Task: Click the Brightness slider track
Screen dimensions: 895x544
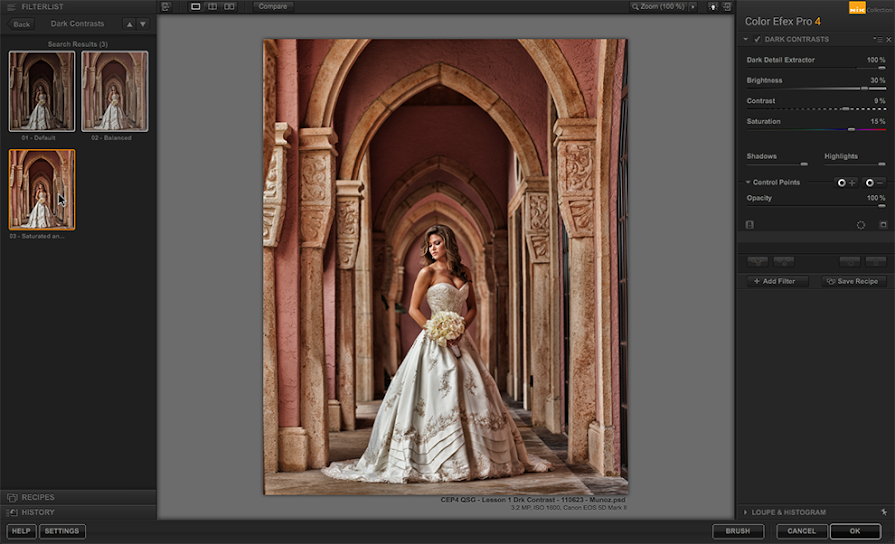Action: [x=816, y=88]
